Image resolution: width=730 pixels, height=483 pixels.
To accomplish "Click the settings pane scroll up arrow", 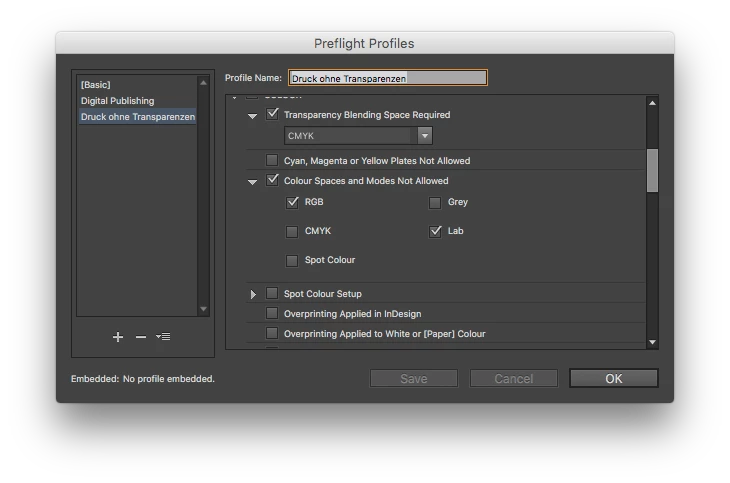I will coord(652,103).
